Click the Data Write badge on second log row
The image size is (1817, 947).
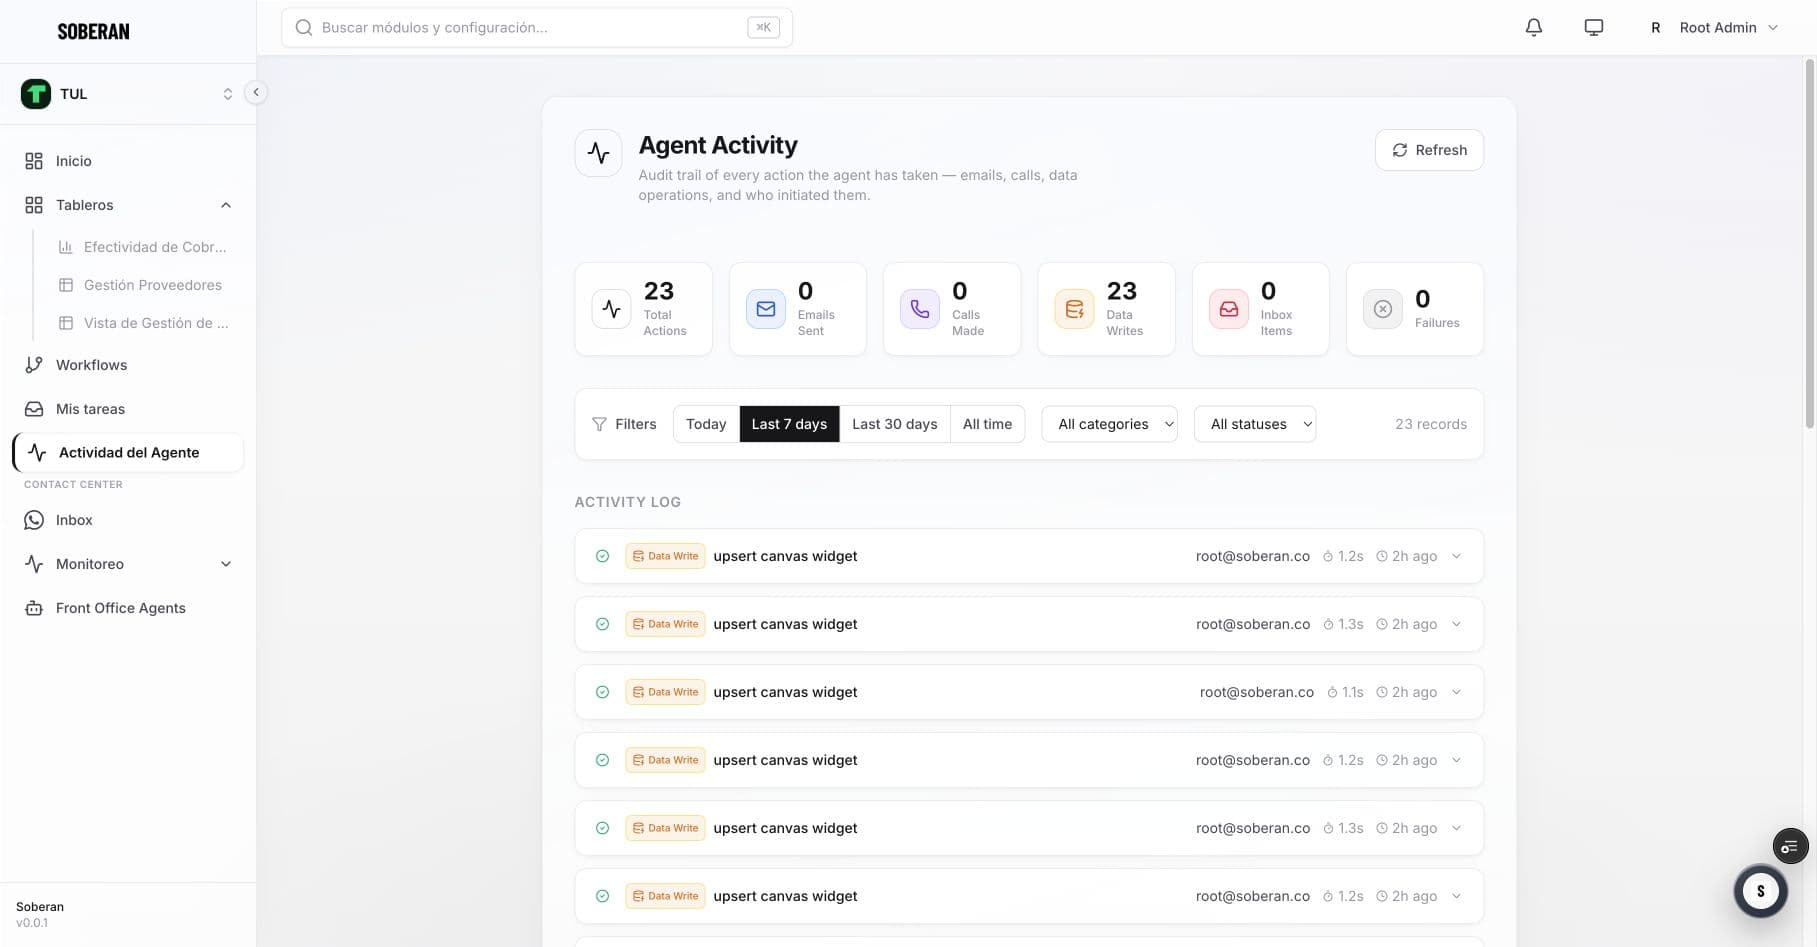[x=665, y=624]
